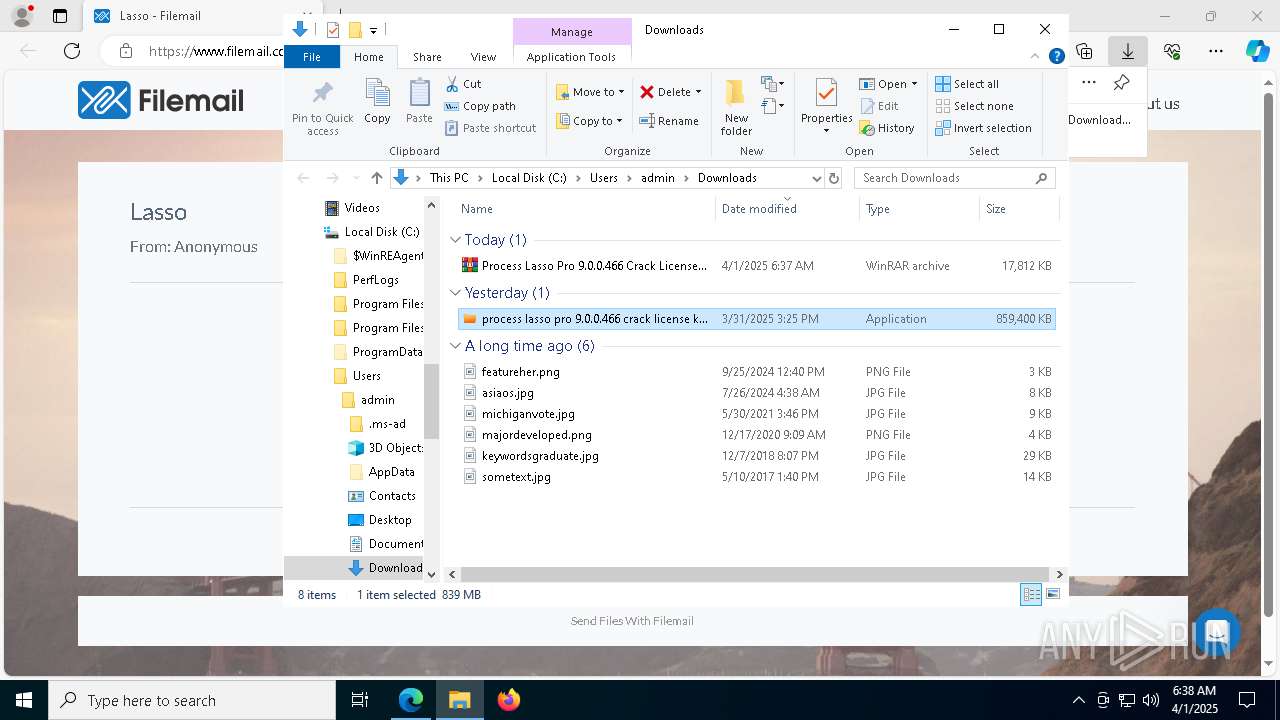This screenshot has width=1280, height=720.
Task: Collapse A long time ago group
Action: coord(456,346)
